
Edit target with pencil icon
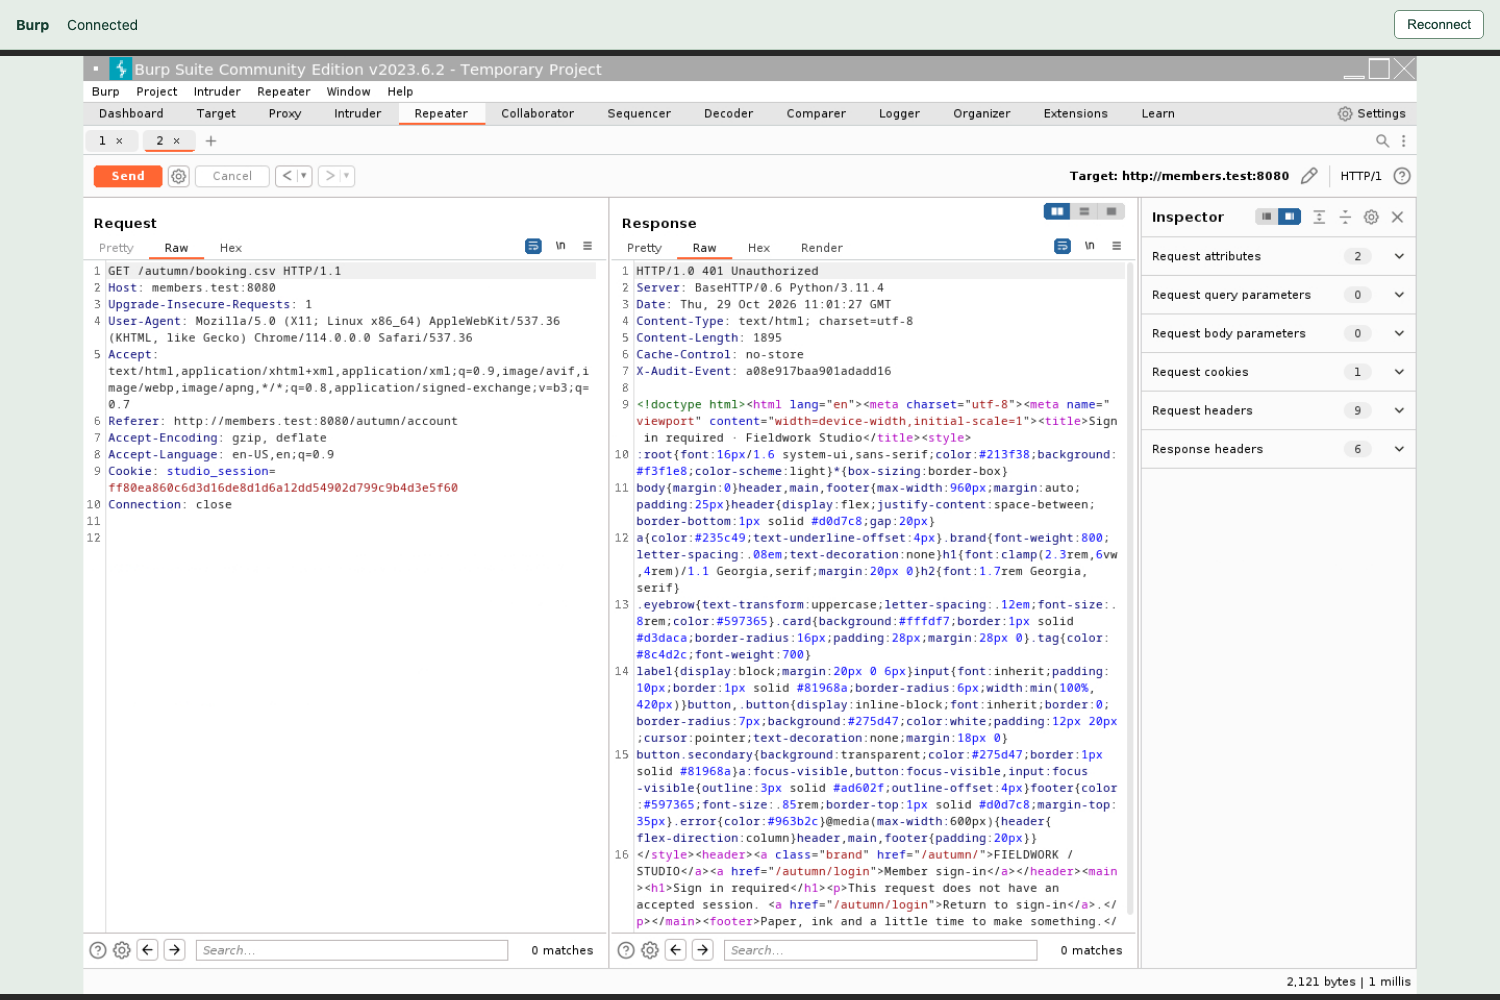click(x=1309, y=176)
